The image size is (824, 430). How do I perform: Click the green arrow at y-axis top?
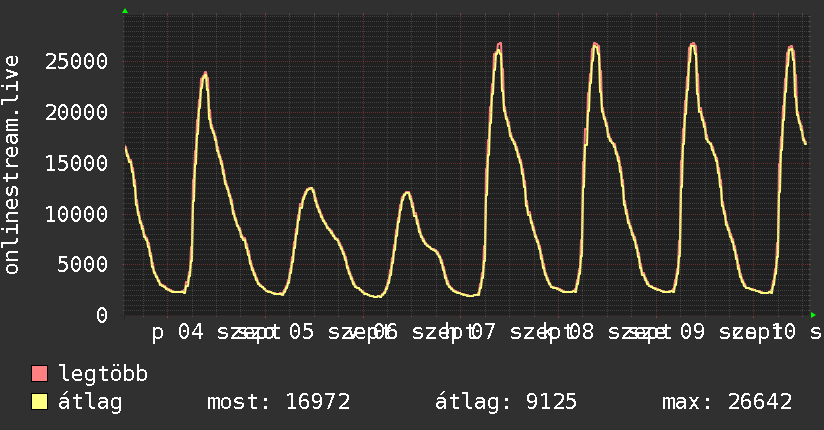tap(125, 11)
